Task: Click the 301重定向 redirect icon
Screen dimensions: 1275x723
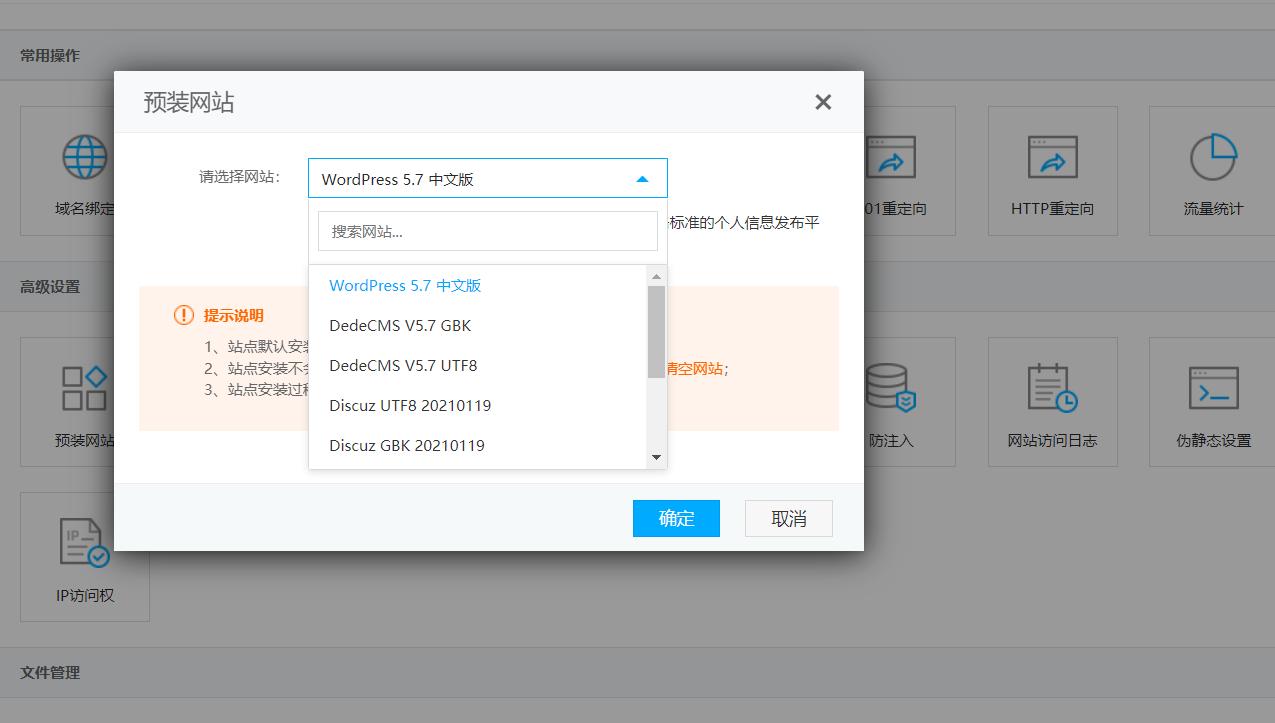Action: click(891, 170)
